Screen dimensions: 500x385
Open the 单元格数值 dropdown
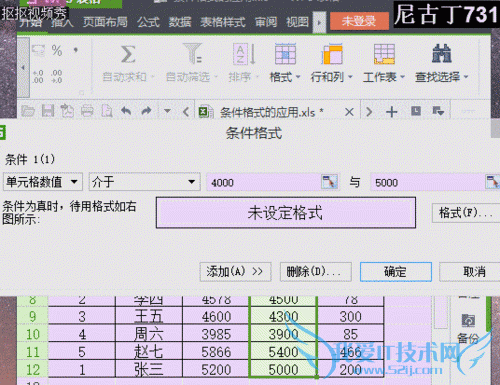[43, 182]
